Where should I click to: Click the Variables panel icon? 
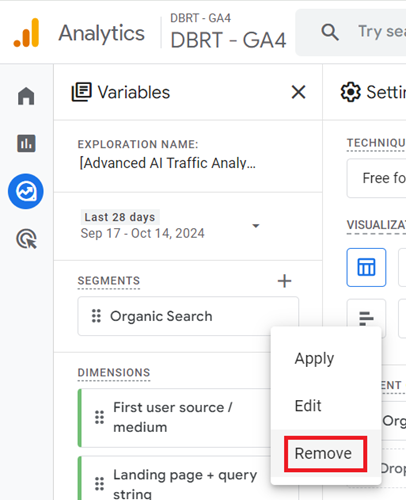[81, 92]
